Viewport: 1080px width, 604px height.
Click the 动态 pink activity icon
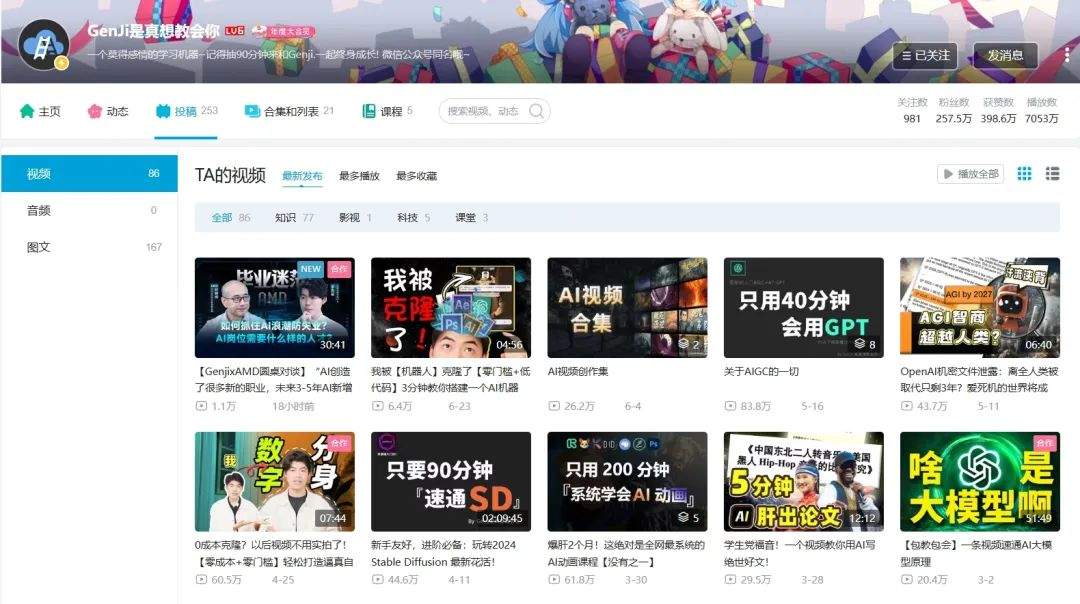[x=94, y=111]
